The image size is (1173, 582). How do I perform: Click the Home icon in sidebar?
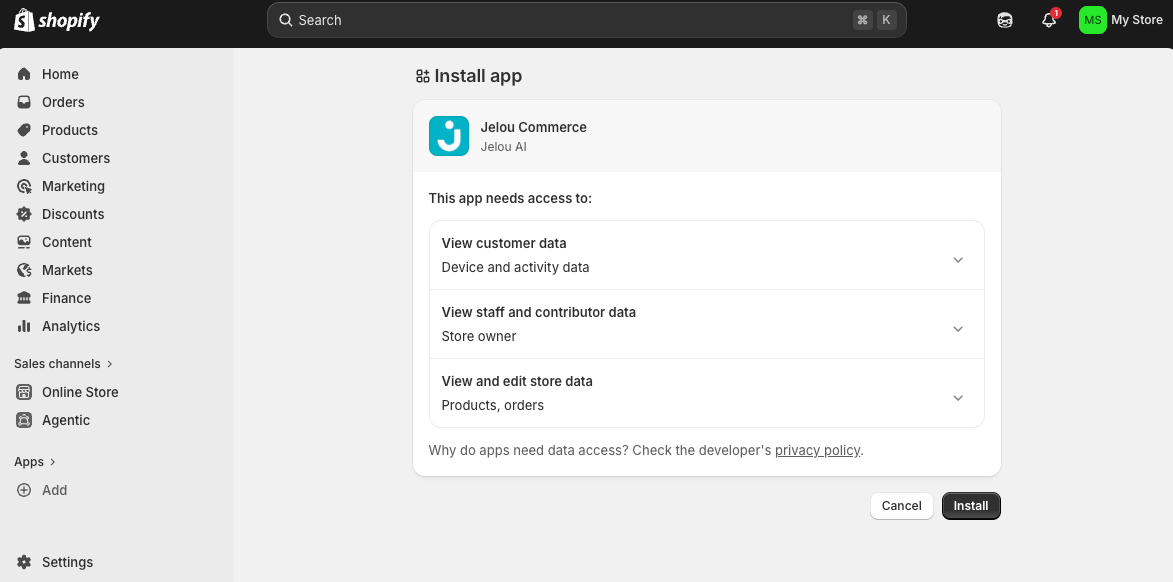pos(24,74)
